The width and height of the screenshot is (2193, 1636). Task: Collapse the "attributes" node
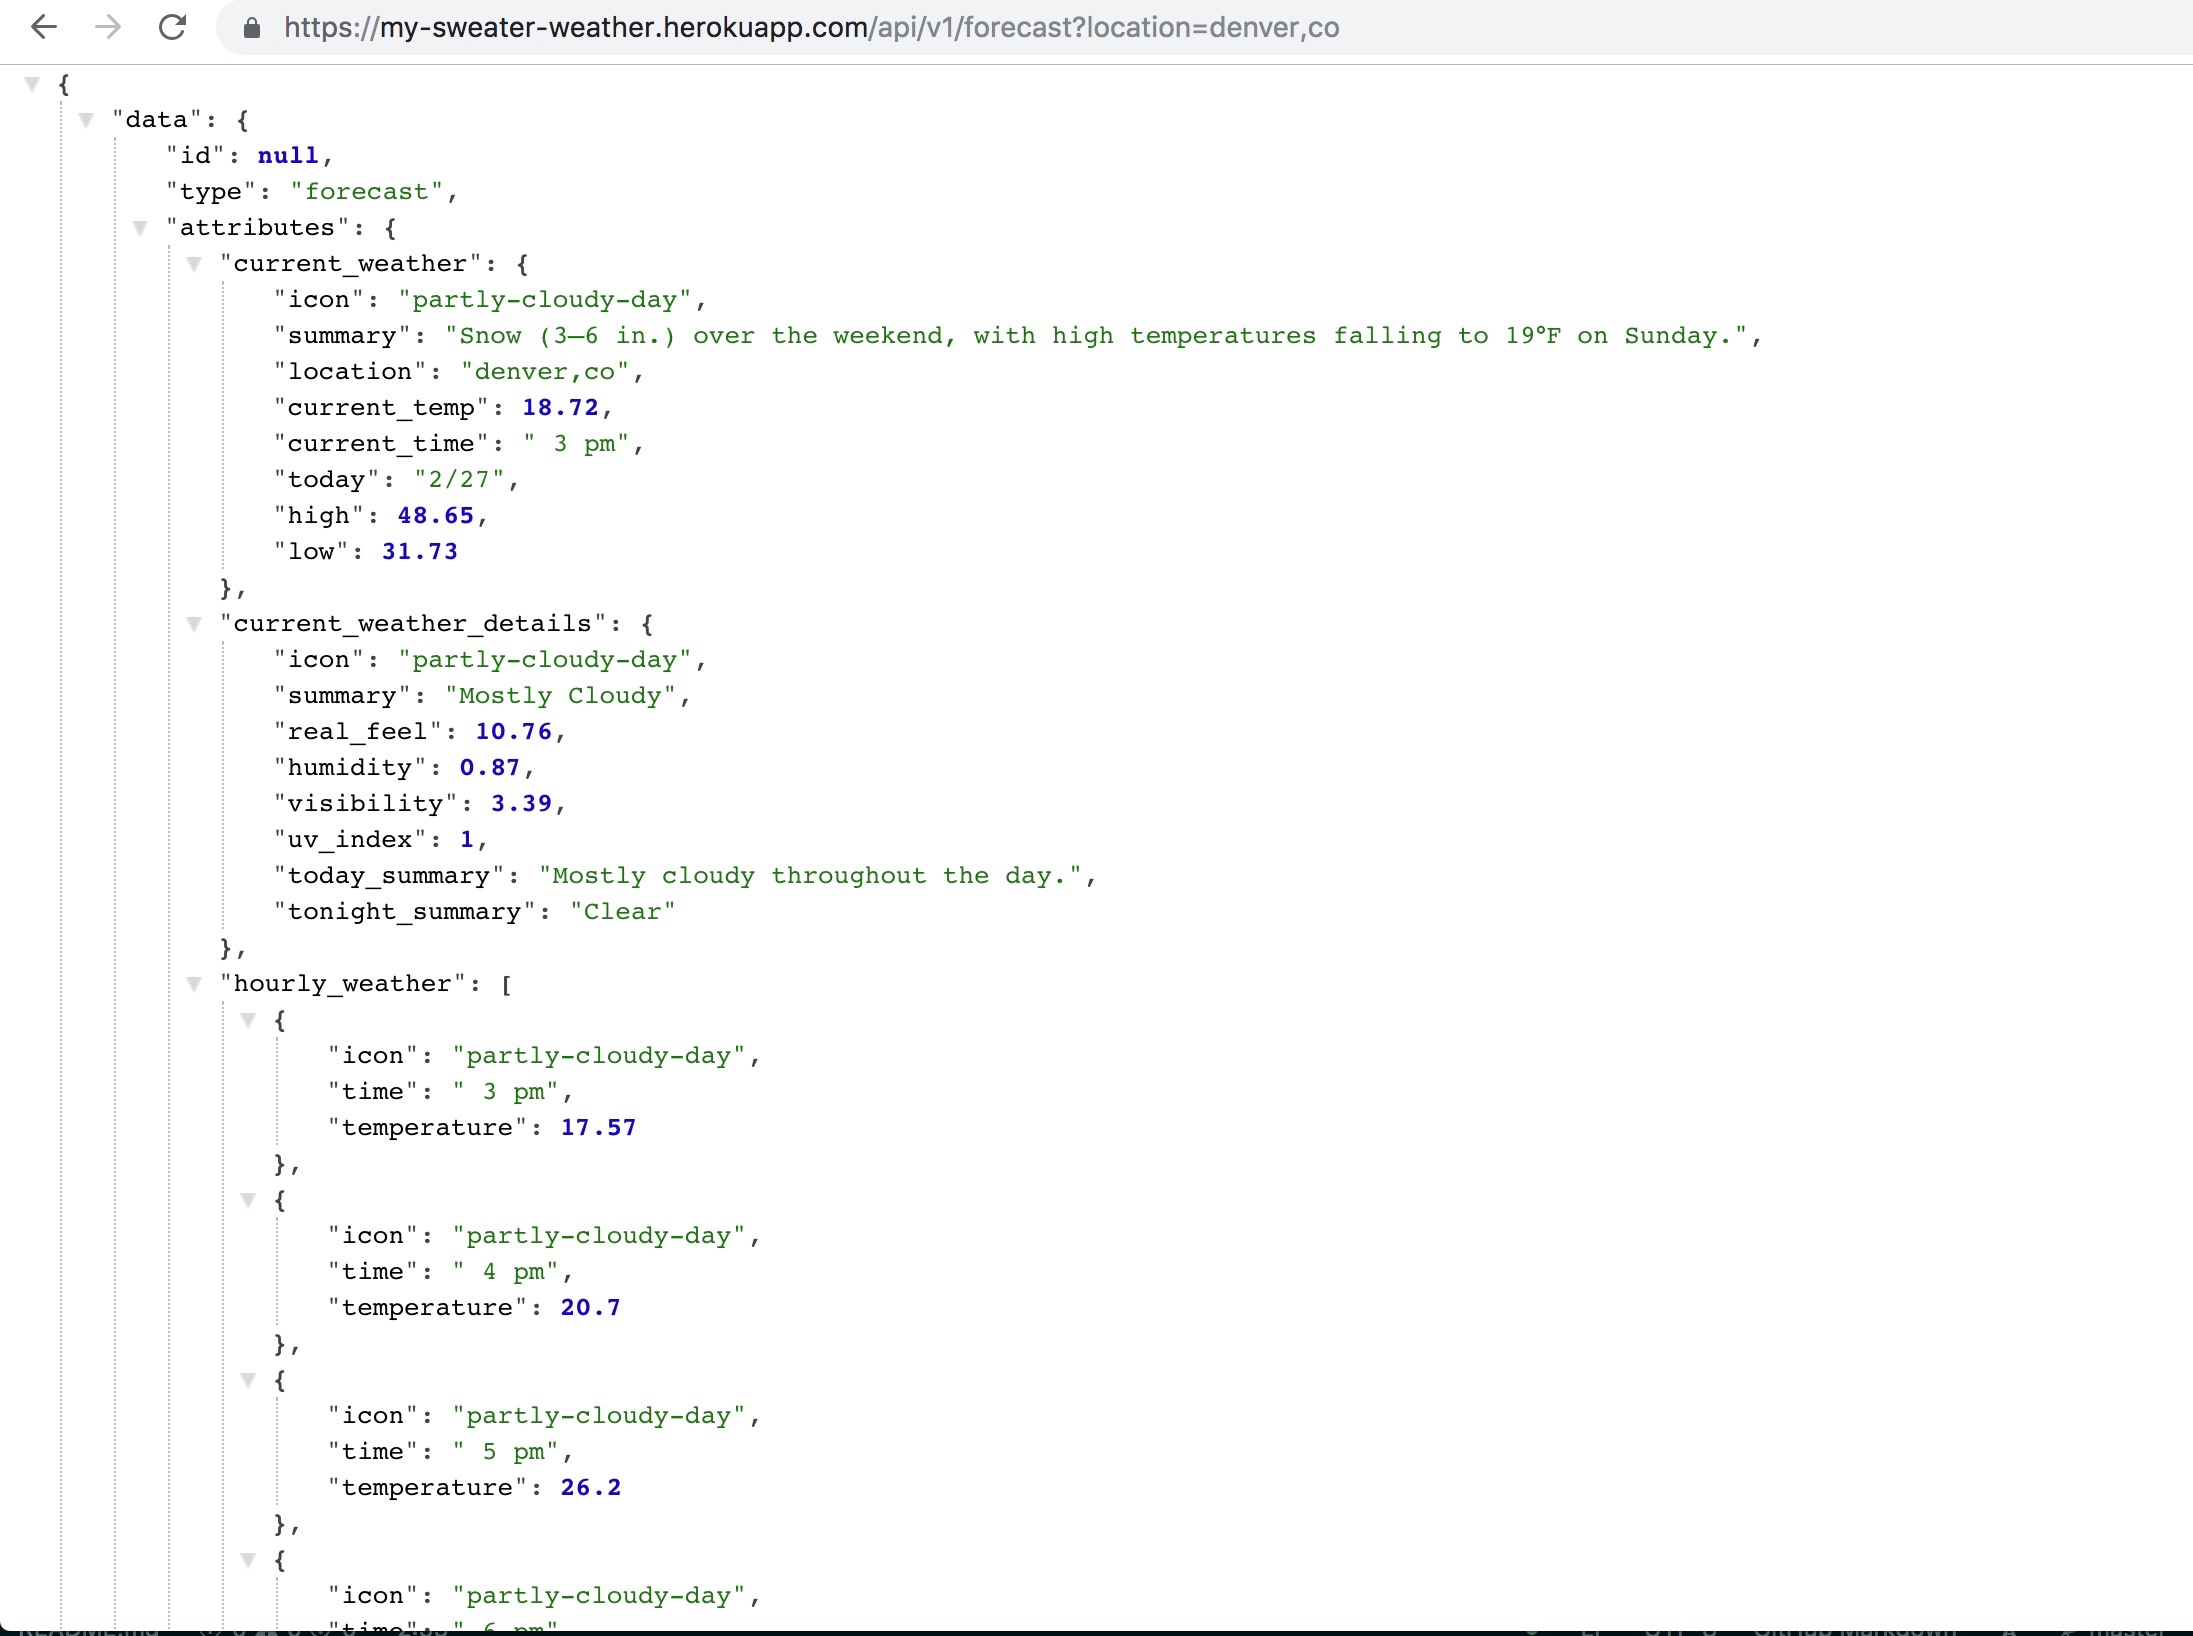tap(140, 228)
